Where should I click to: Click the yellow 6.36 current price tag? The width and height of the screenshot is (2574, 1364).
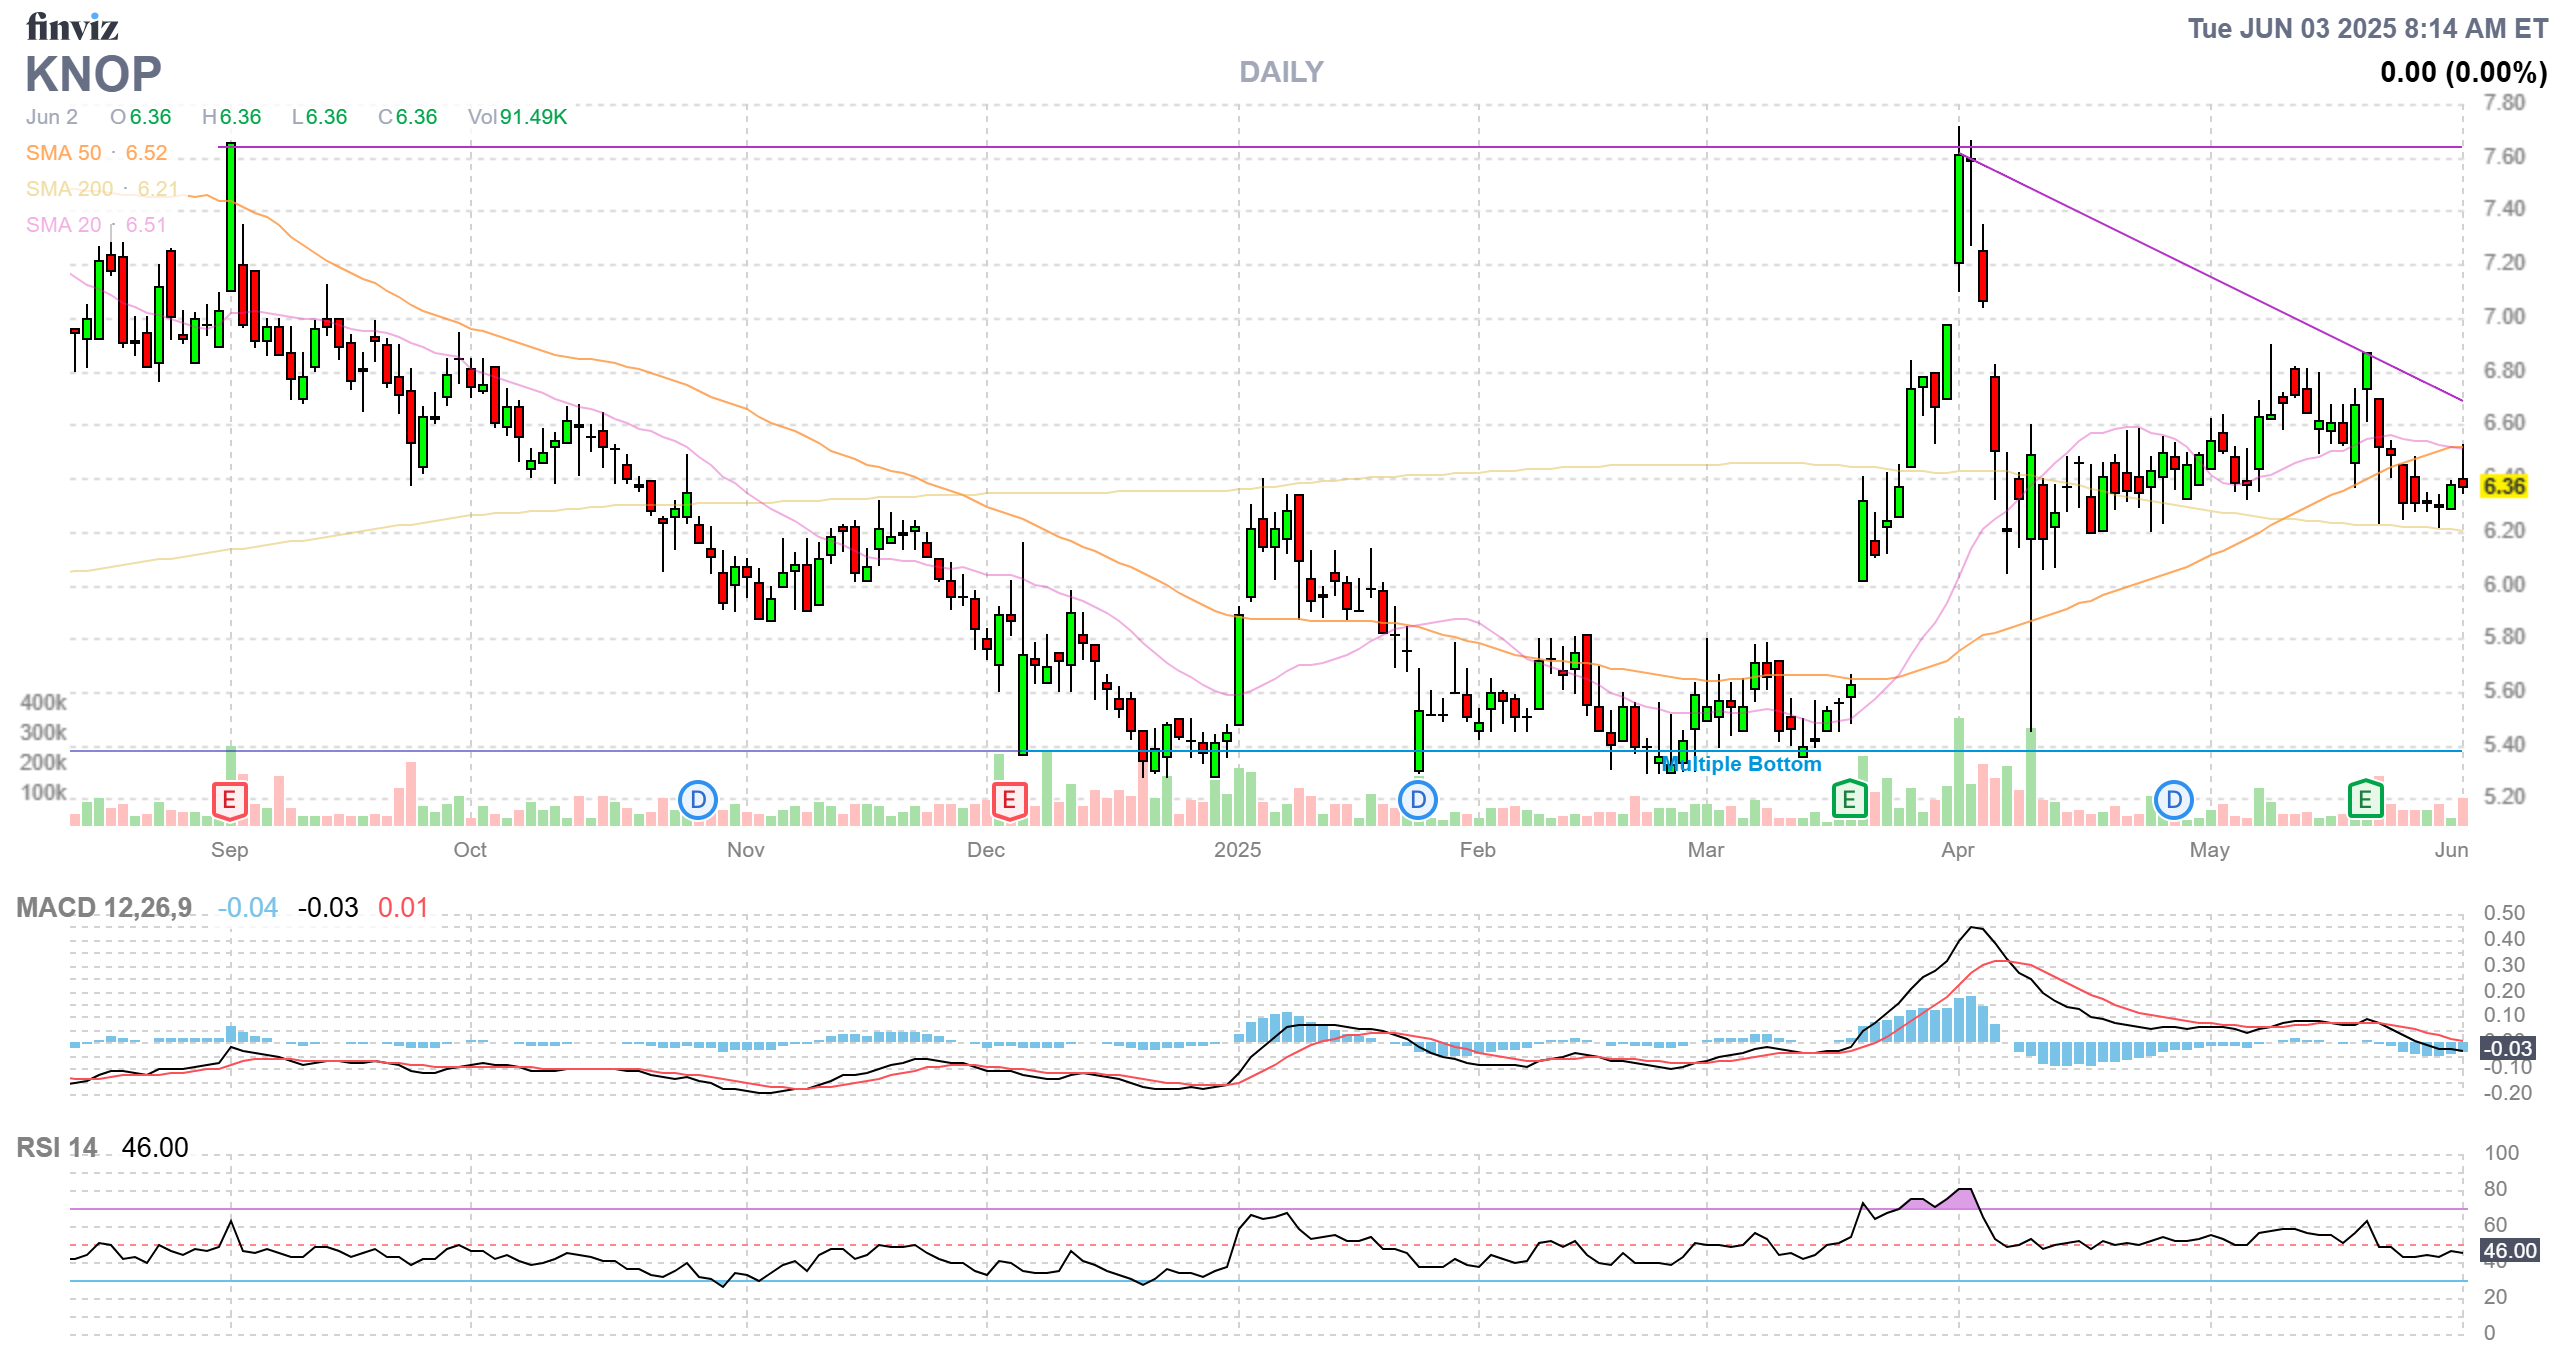2504,486
